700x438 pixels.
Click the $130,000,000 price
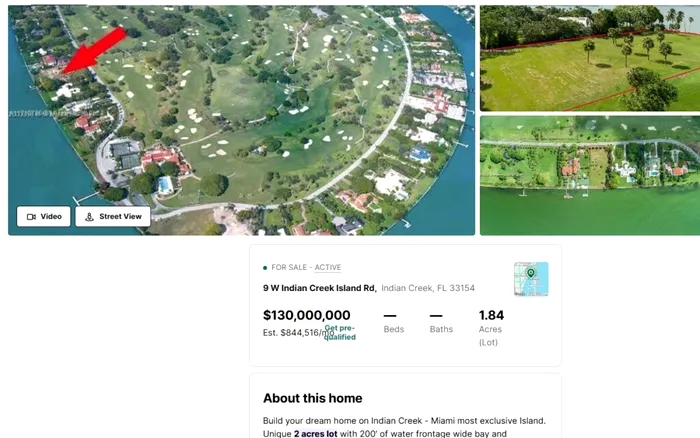(x=307, y=315)
